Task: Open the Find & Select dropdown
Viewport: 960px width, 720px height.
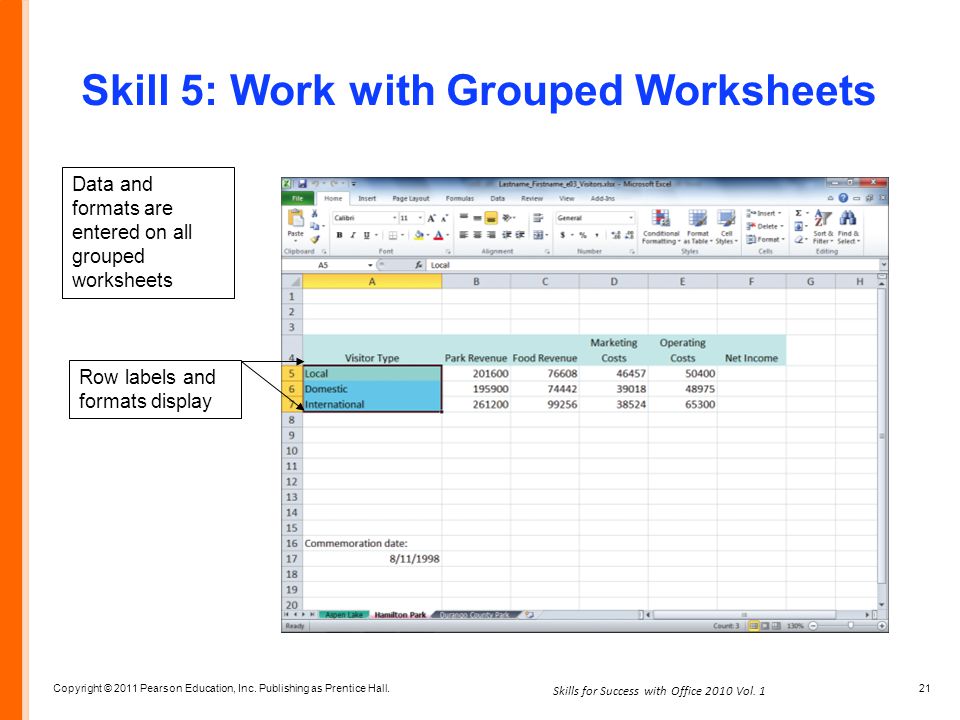Action: [848, 227]
